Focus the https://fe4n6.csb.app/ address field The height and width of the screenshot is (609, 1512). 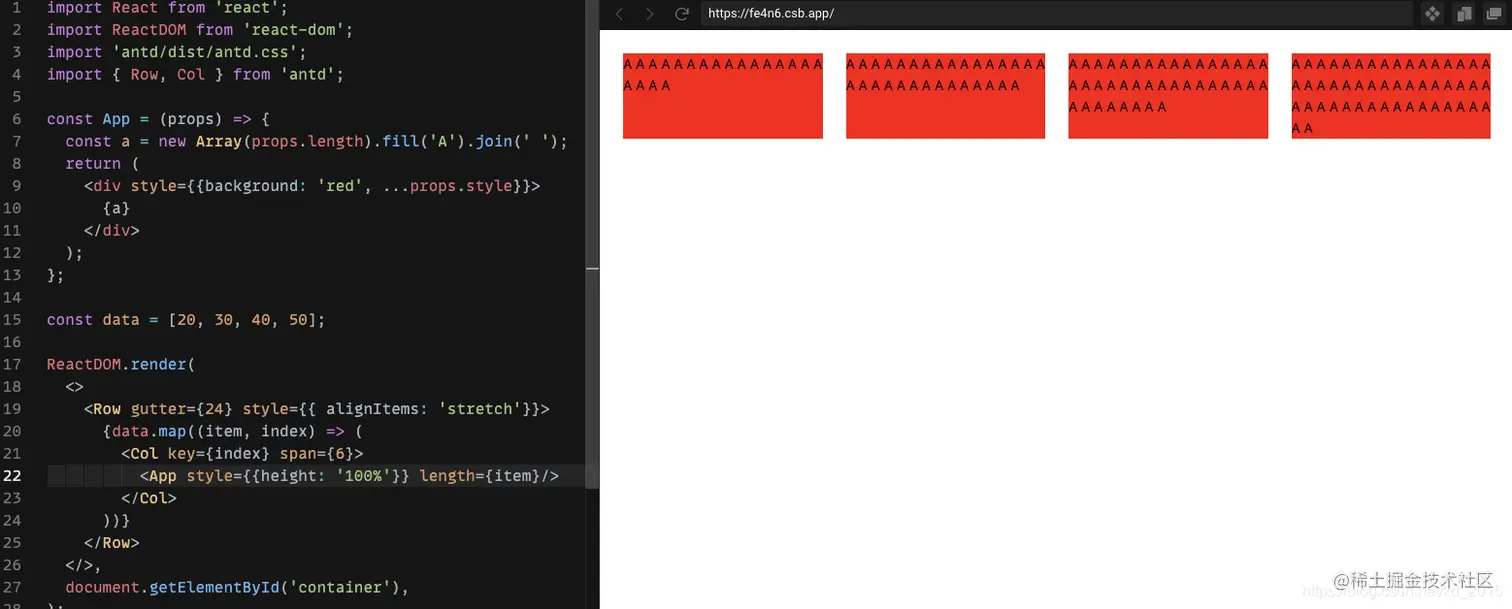(x=1056, y=14)
